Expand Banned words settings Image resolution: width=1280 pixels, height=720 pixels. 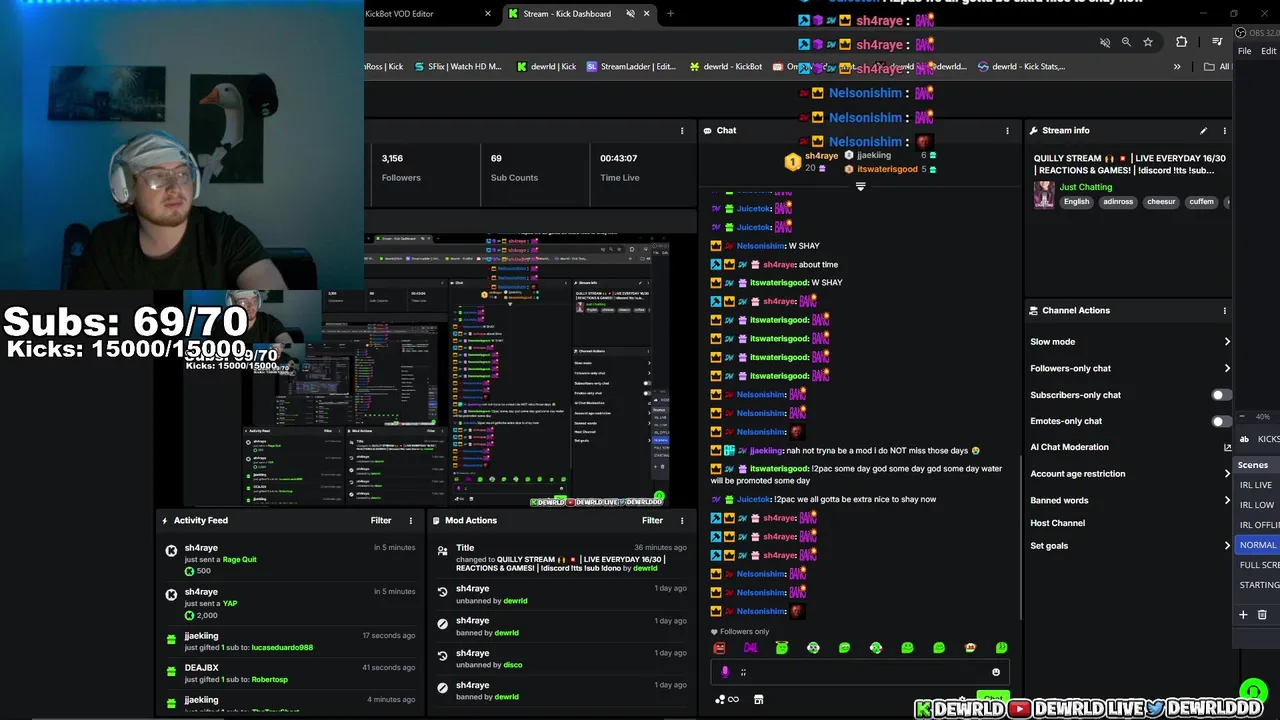1227,500
